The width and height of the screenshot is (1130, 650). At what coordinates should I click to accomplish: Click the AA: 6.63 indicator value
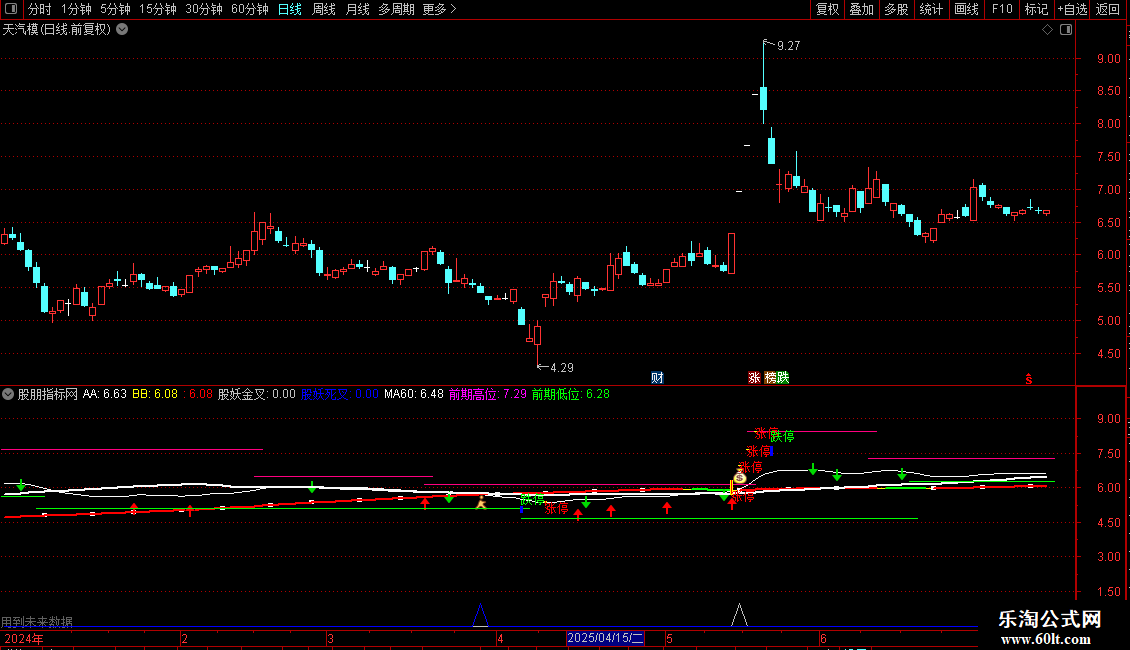click(104, 394)
